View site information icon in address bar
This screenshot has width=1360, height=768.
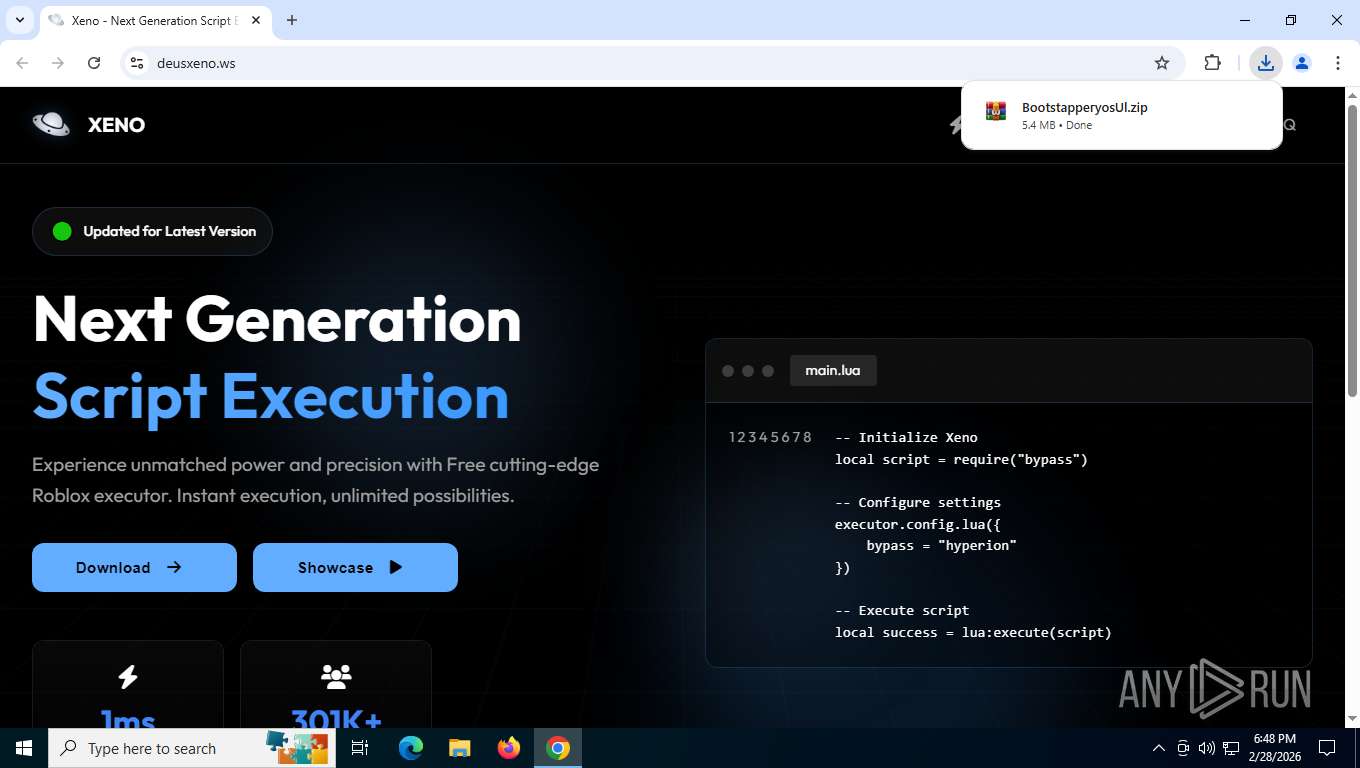[138, 63]
